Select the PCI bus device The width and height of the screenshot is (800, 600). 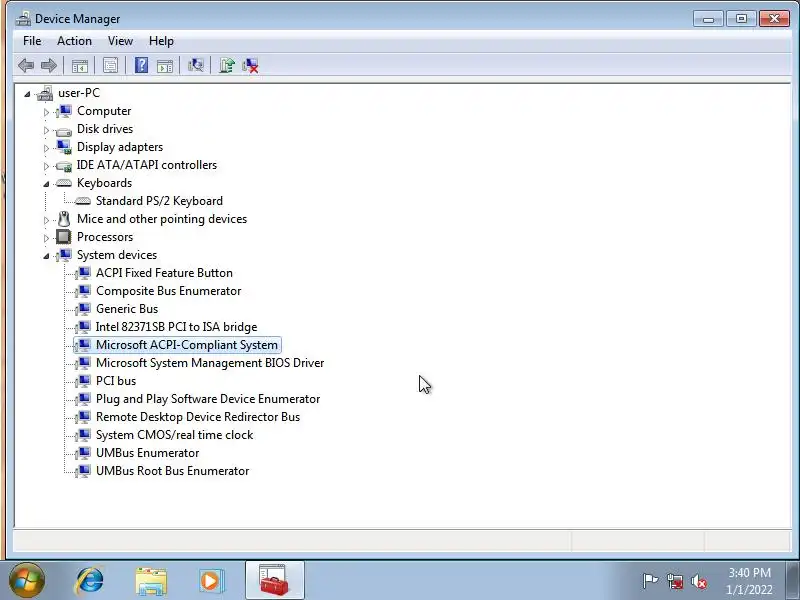pyautogui.click(x=116, y=381)
